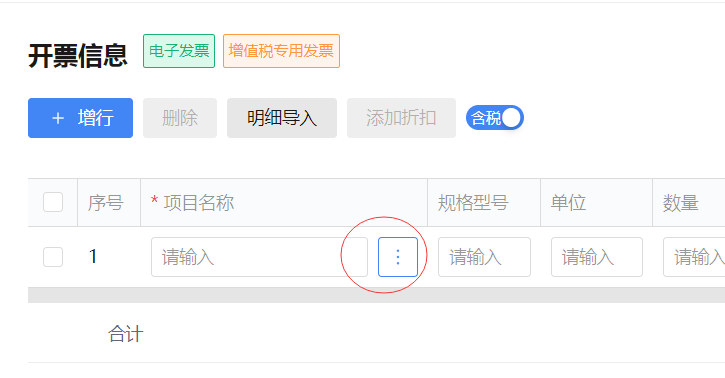Check the select-all checkbox in table header

tap(53, 202)
